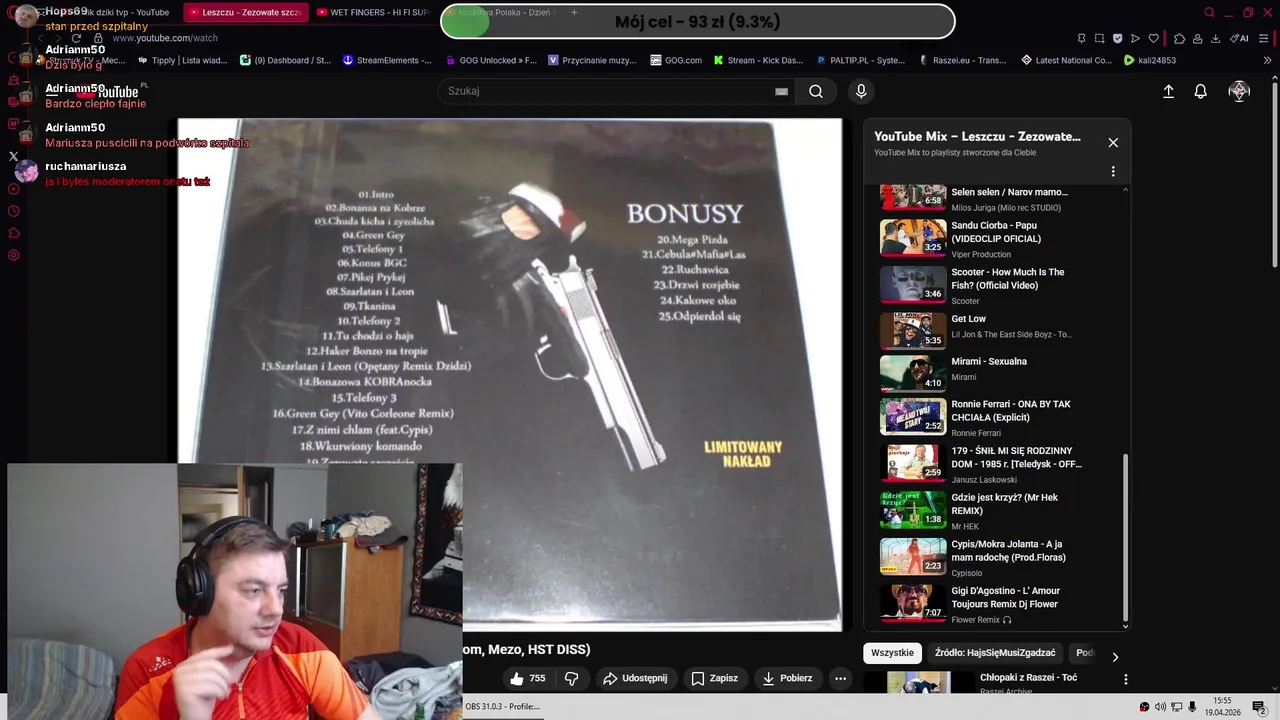
Task: Open YouTube notifications bell
Action: 1201,91
